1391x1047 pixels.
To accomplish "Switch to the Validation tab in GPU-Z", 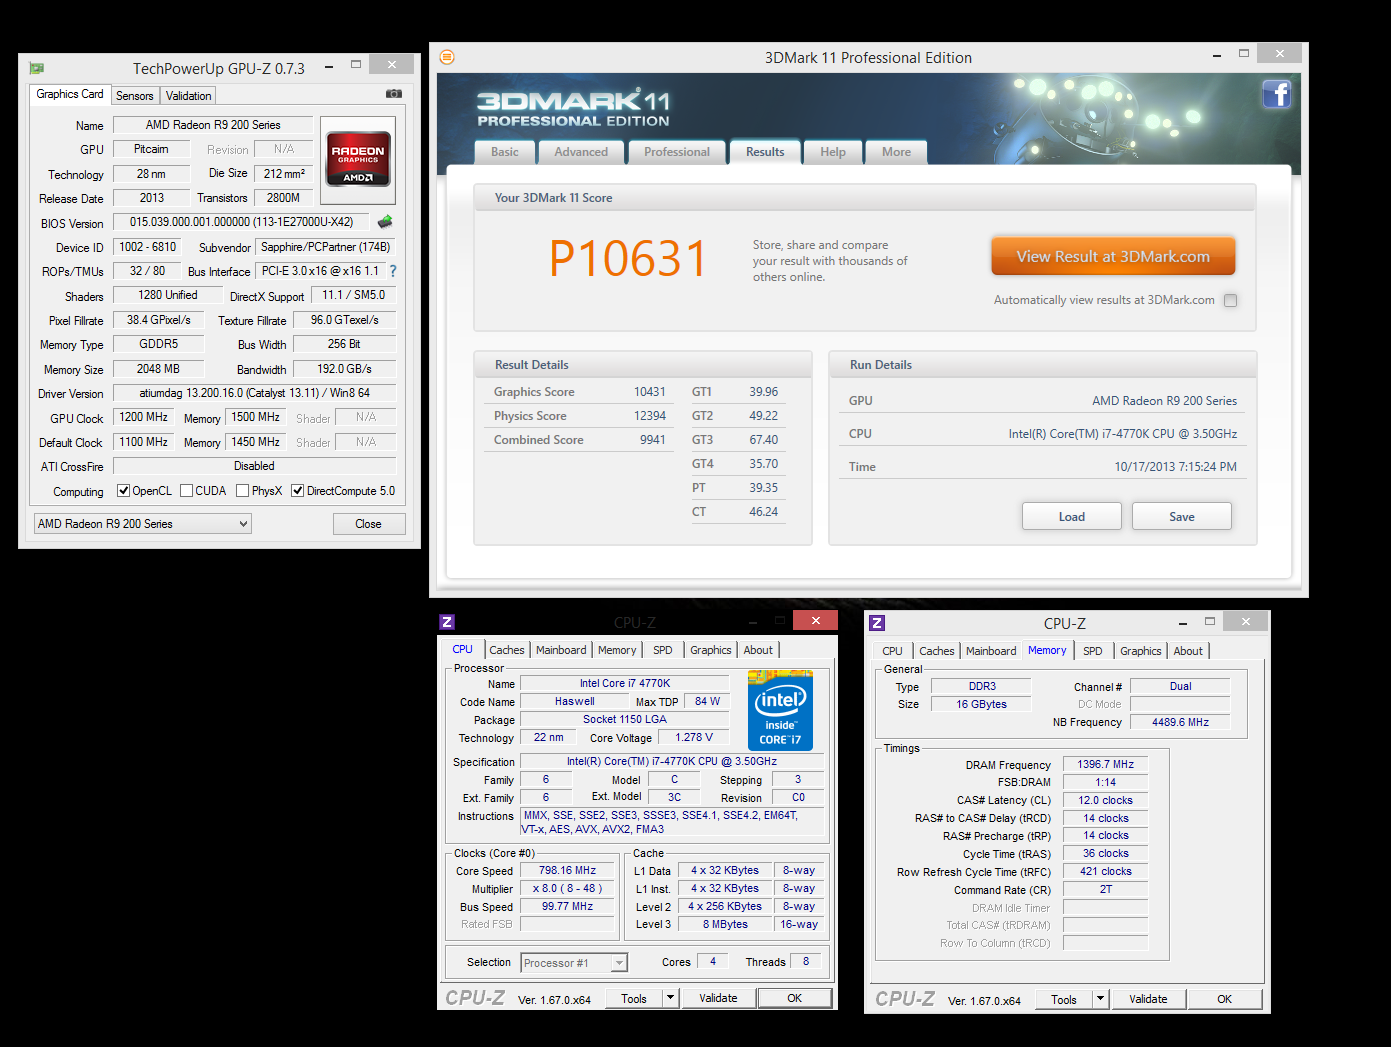I will 188,96.
